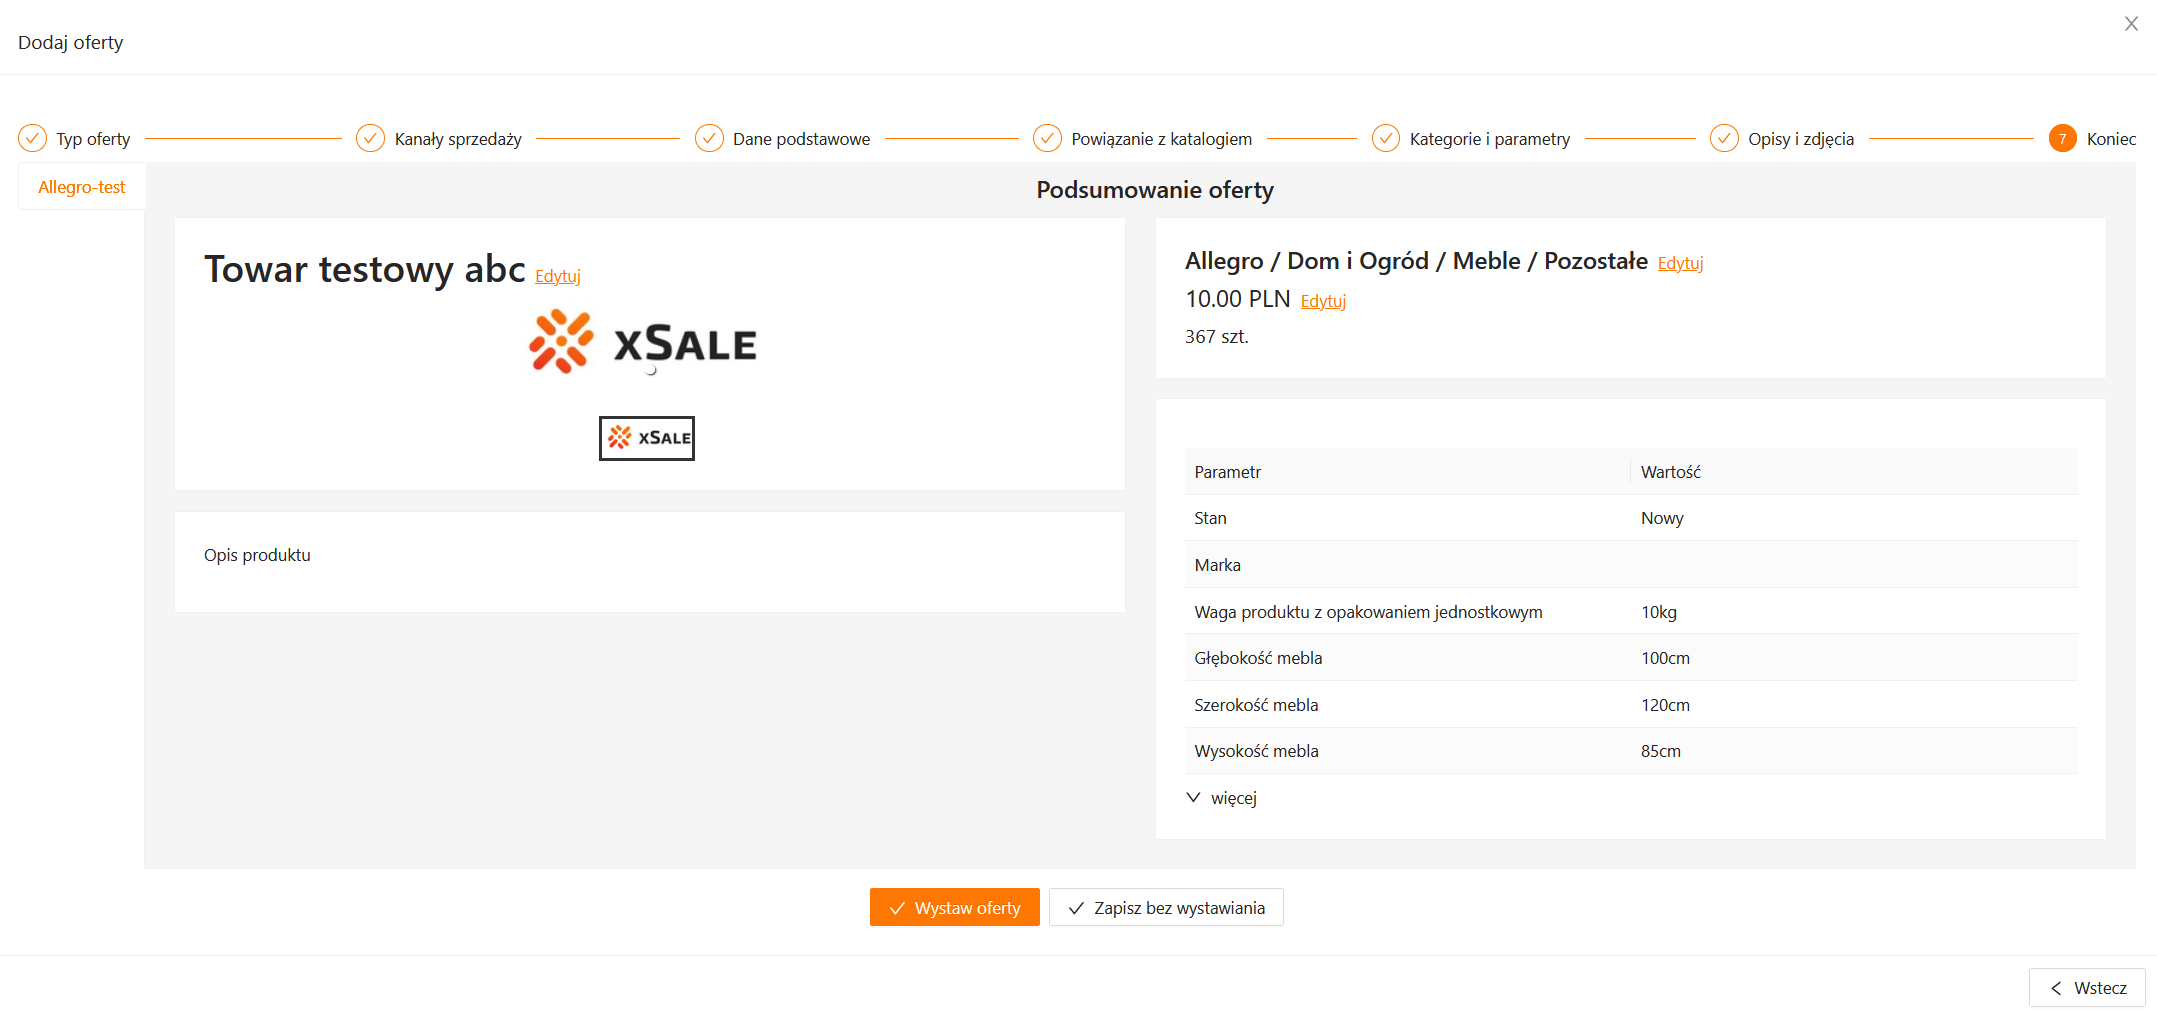Click the Kategorie i parametry checkmark icon
Screen dimensions: 2157x1011
[1385, 138]
